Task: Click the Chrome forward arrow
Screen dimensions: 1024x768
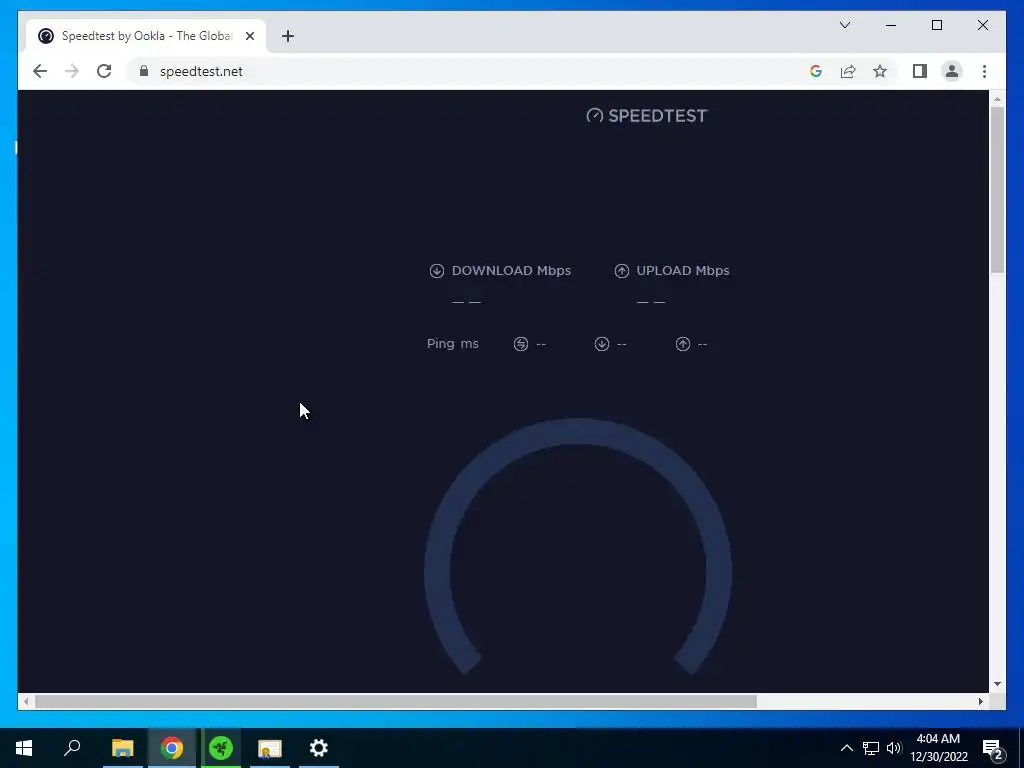Action: [x=72, y=71]
